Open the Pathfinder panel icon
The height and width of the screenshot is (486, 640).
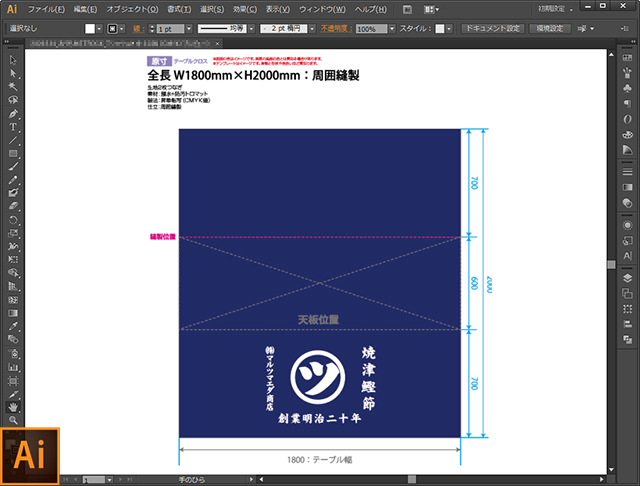(x=627, y=339)
